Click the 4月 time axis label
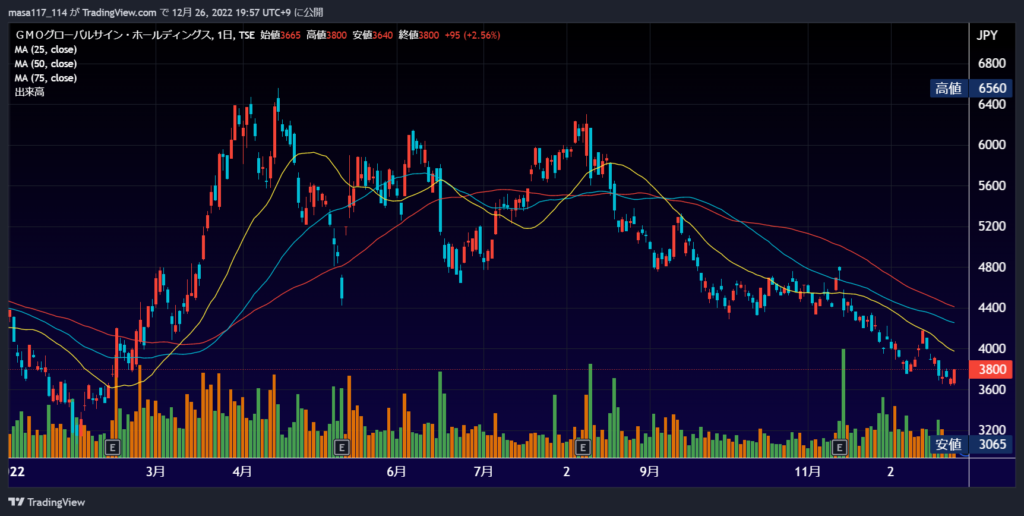 pos(242,472)
